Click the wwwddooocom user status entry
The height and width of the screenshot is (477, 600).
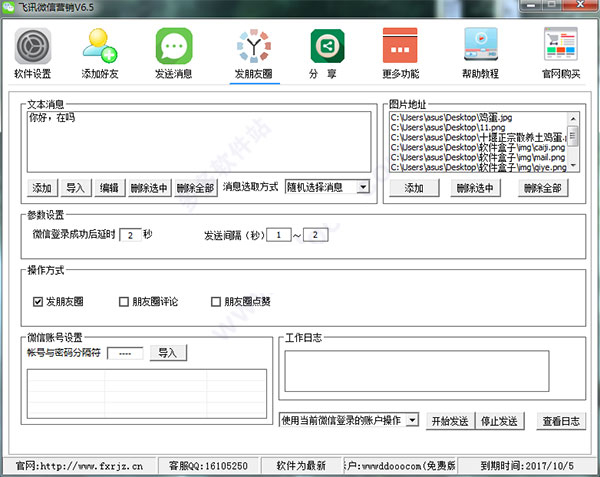point(399,466)
